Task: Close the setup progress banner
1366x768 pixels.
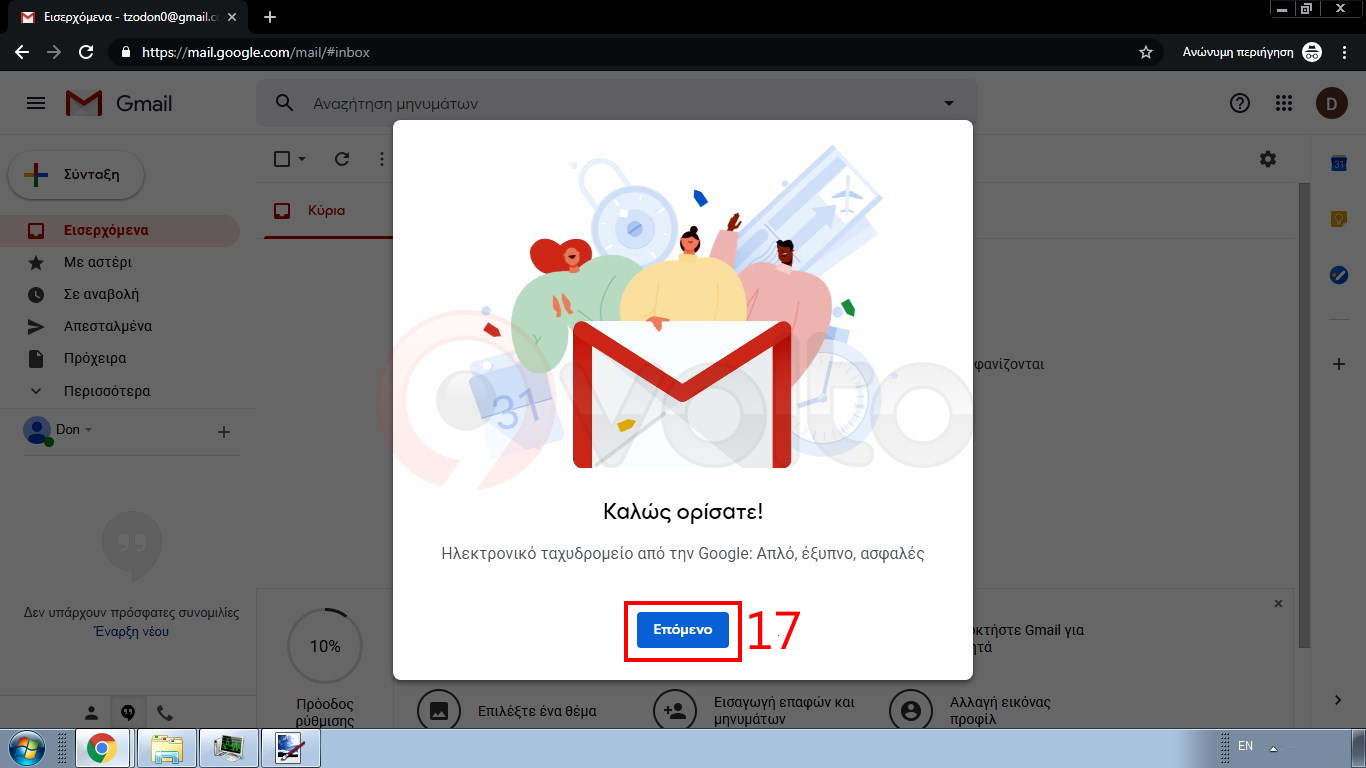Action: pyautogui.click(x=1278, y=604)
